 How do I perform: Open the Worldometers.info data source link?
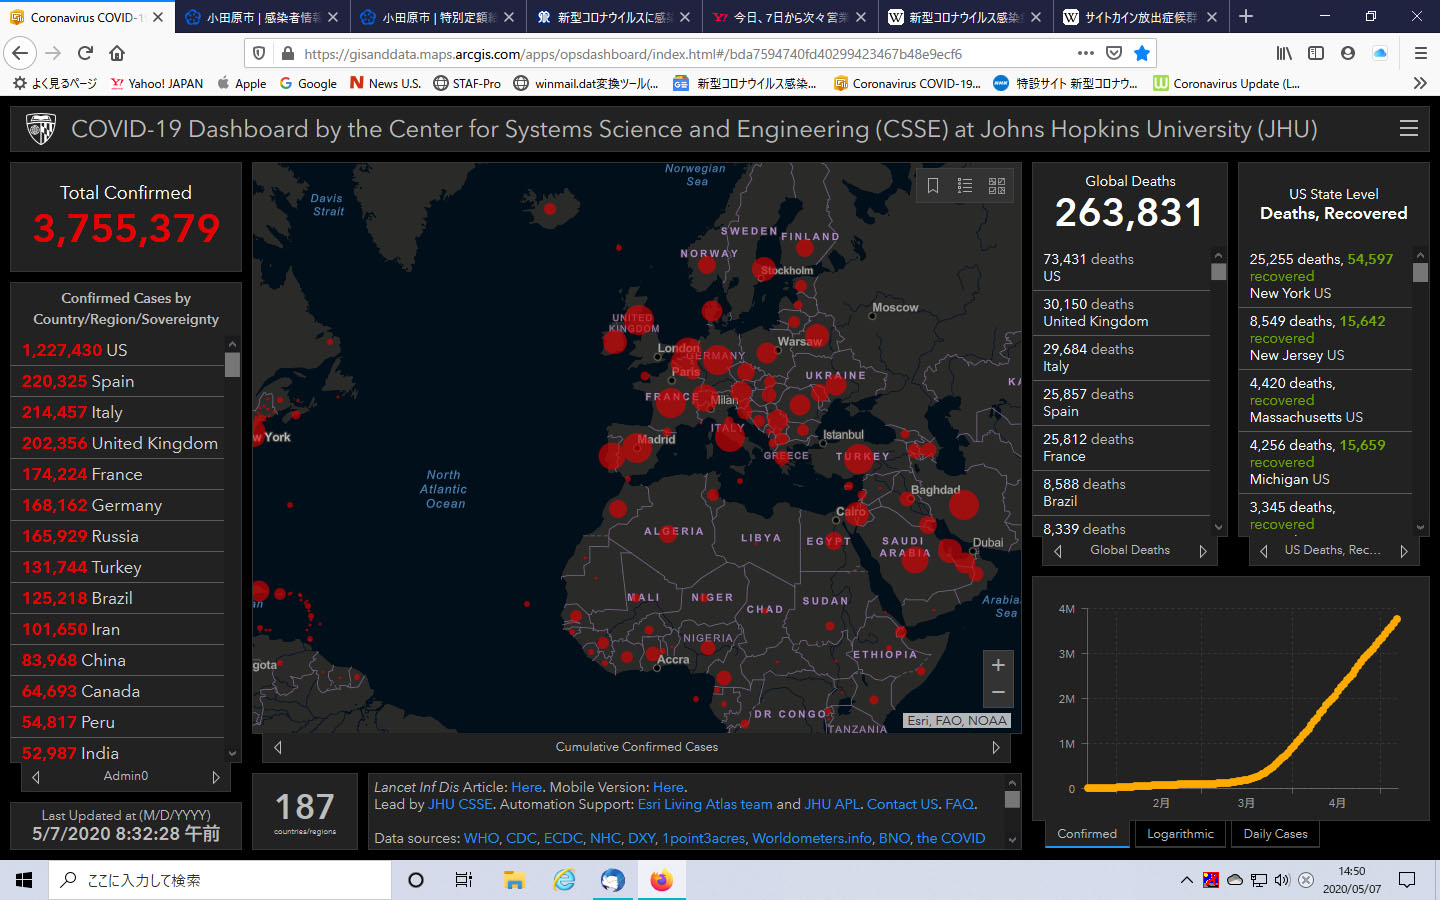(812, 838)
